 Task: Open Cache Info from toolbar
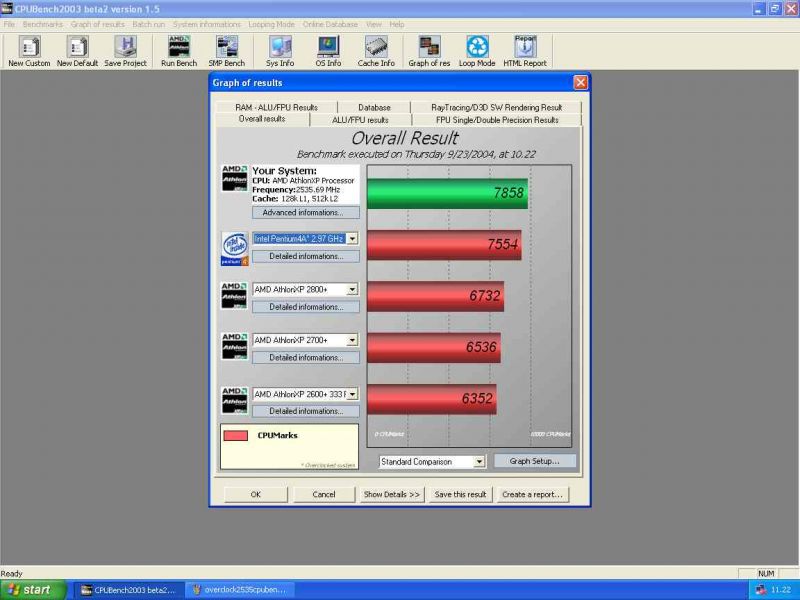(376, 51)
